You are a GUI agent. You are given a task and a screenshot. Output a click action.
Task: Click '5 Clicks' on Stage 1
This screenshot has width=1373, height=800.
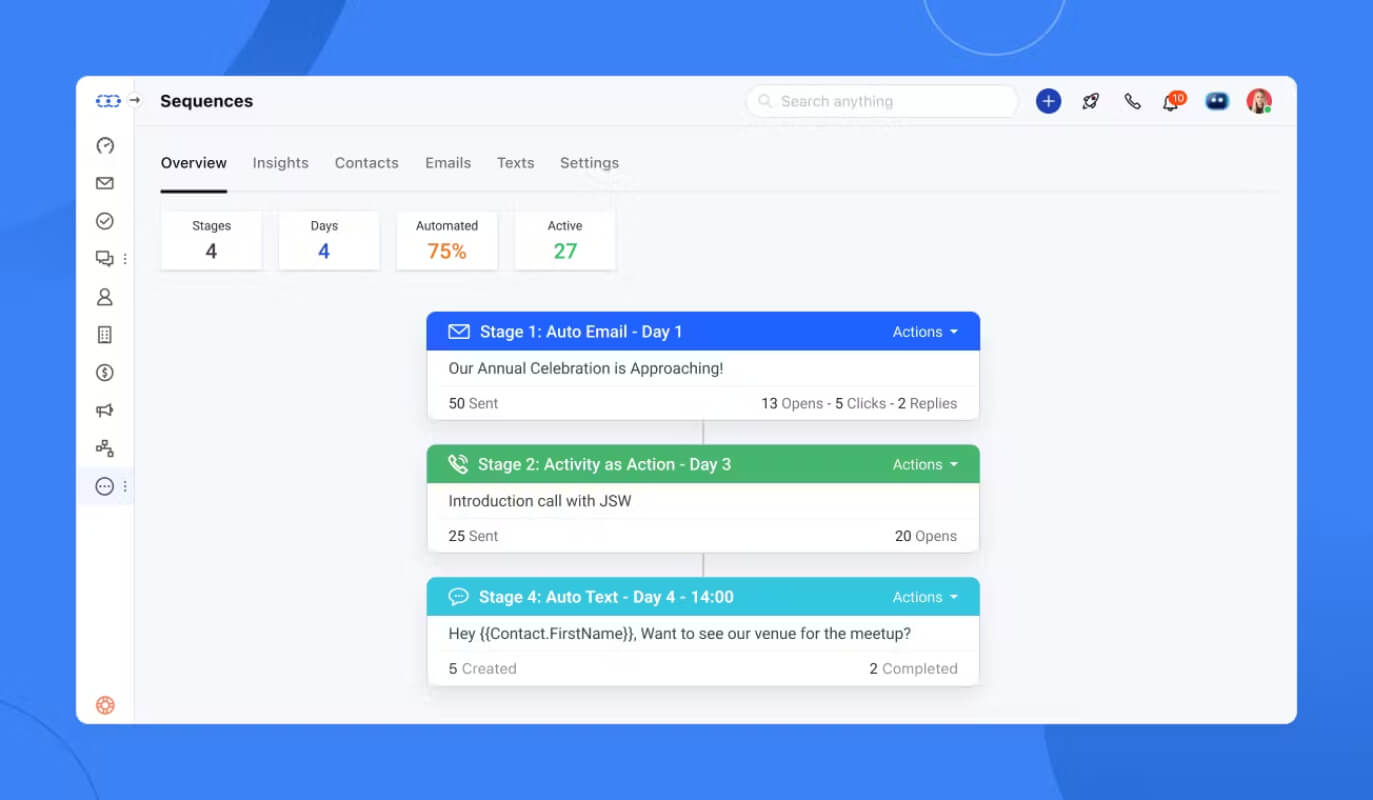tap(860, 403)
